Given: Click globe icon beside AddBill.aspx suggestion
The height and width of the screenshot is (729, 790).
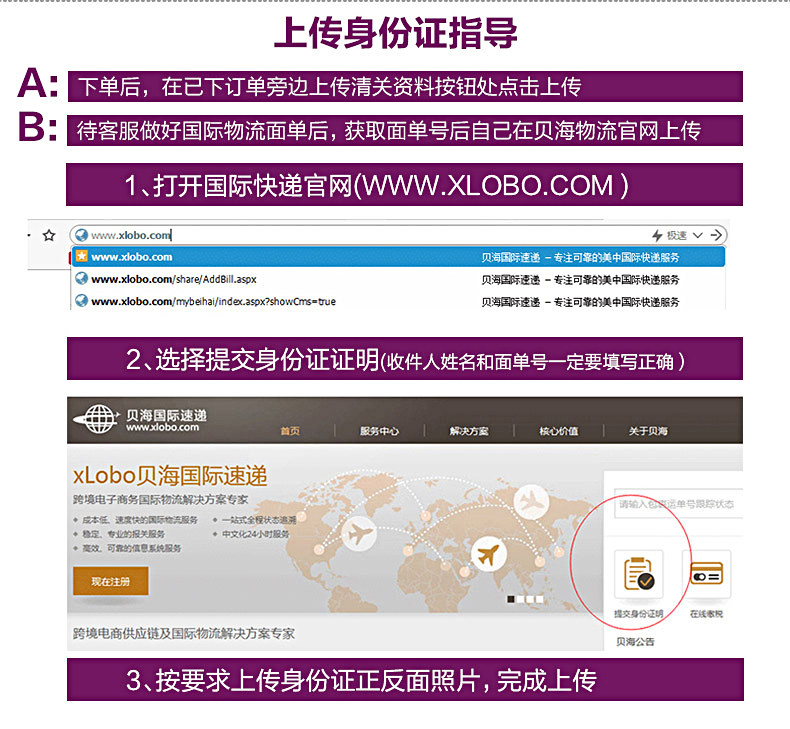Looking at the screenshot, I should point(82,279).
